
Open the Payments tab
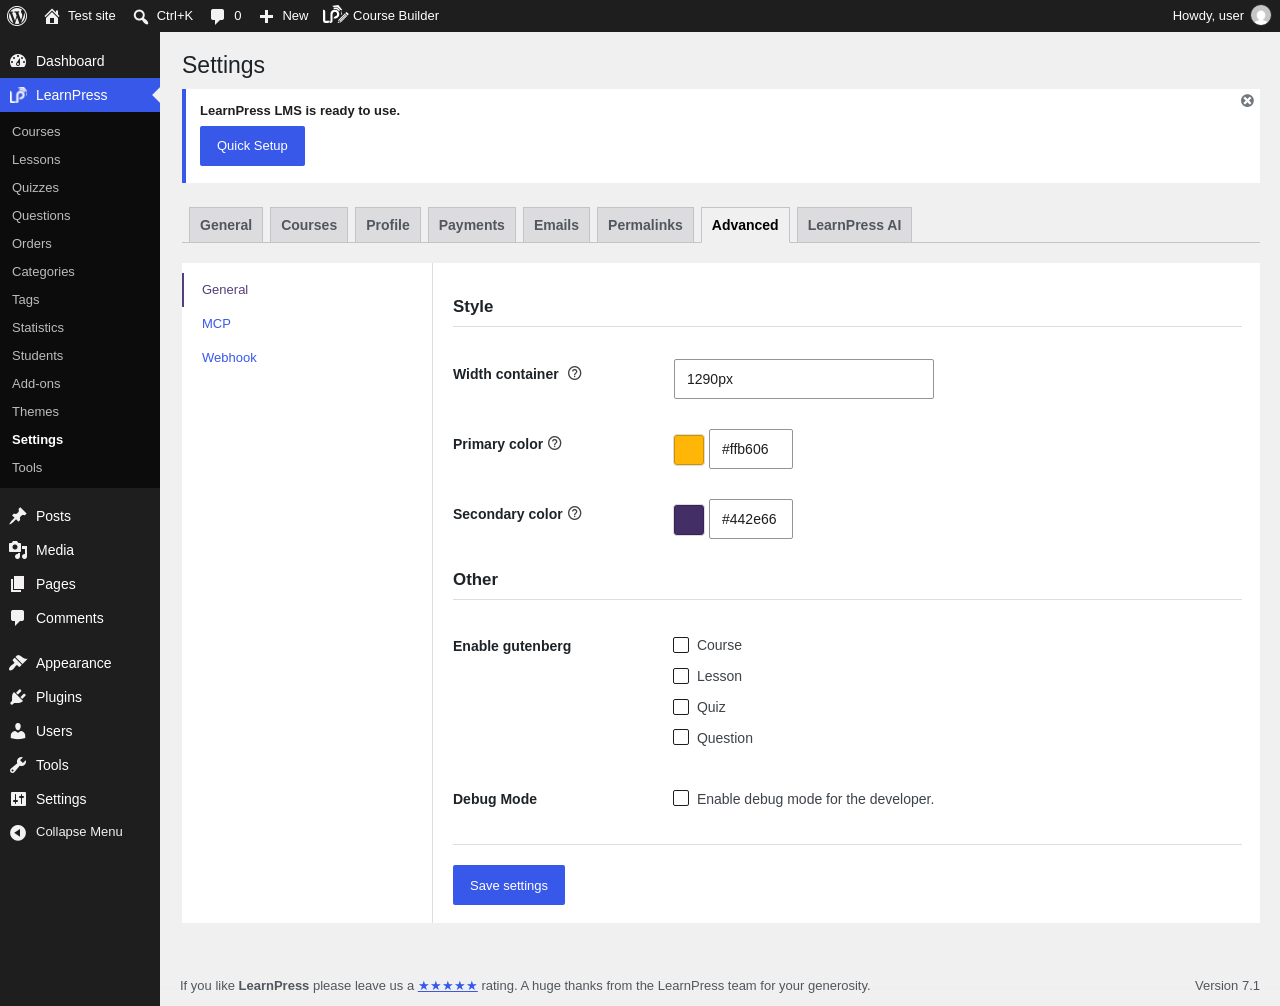(x=472, y=225)
